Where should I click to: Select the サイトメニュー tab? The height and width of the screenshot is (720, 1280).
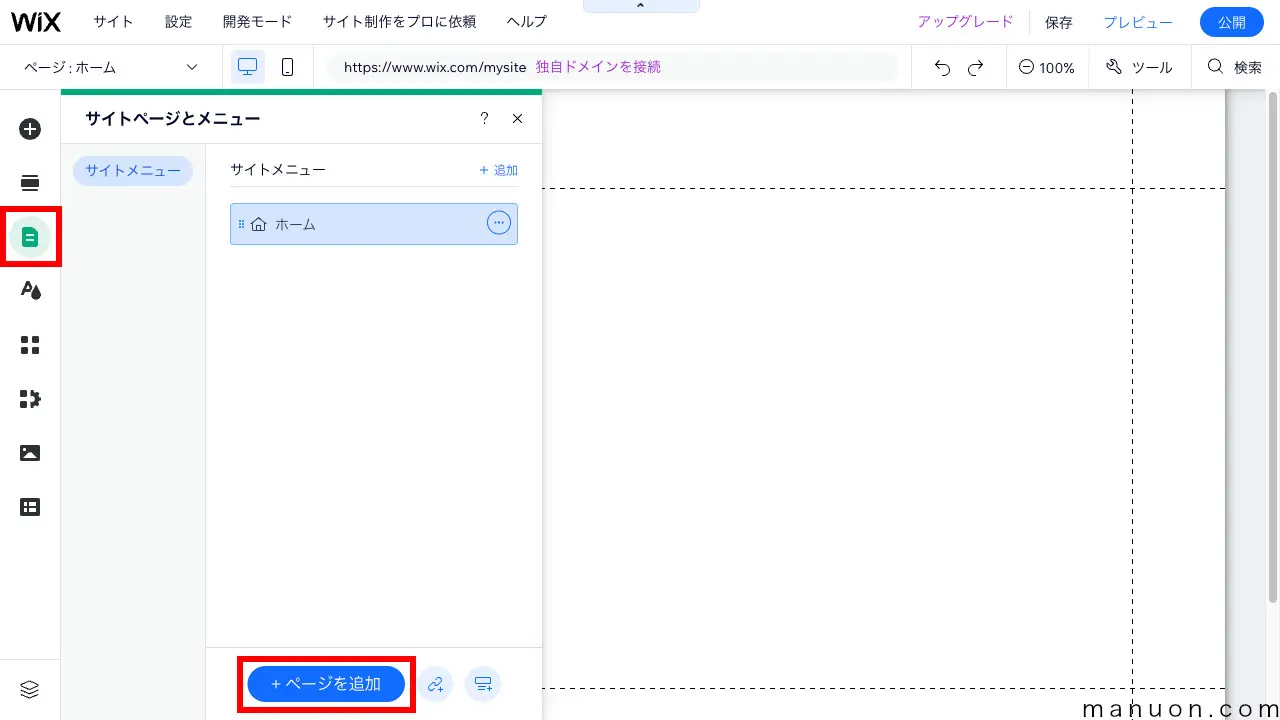[132, 170]
